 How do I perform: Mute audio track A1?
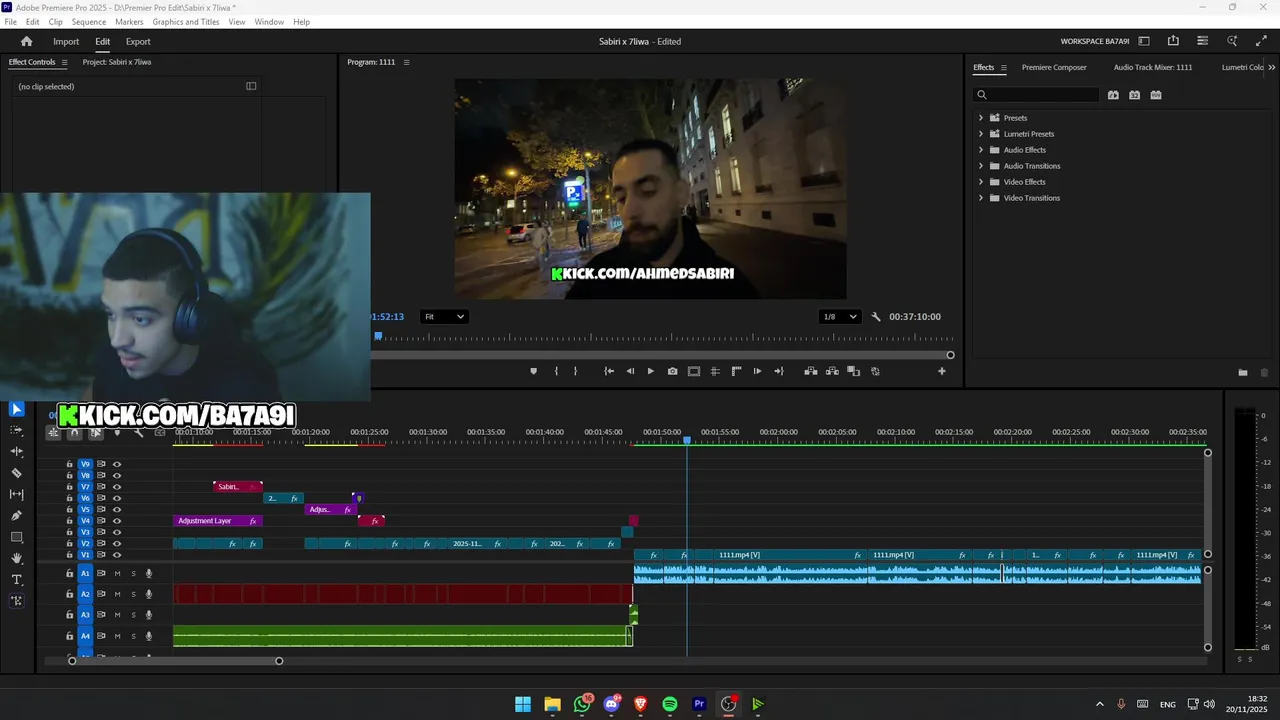[x=117, y=573]
